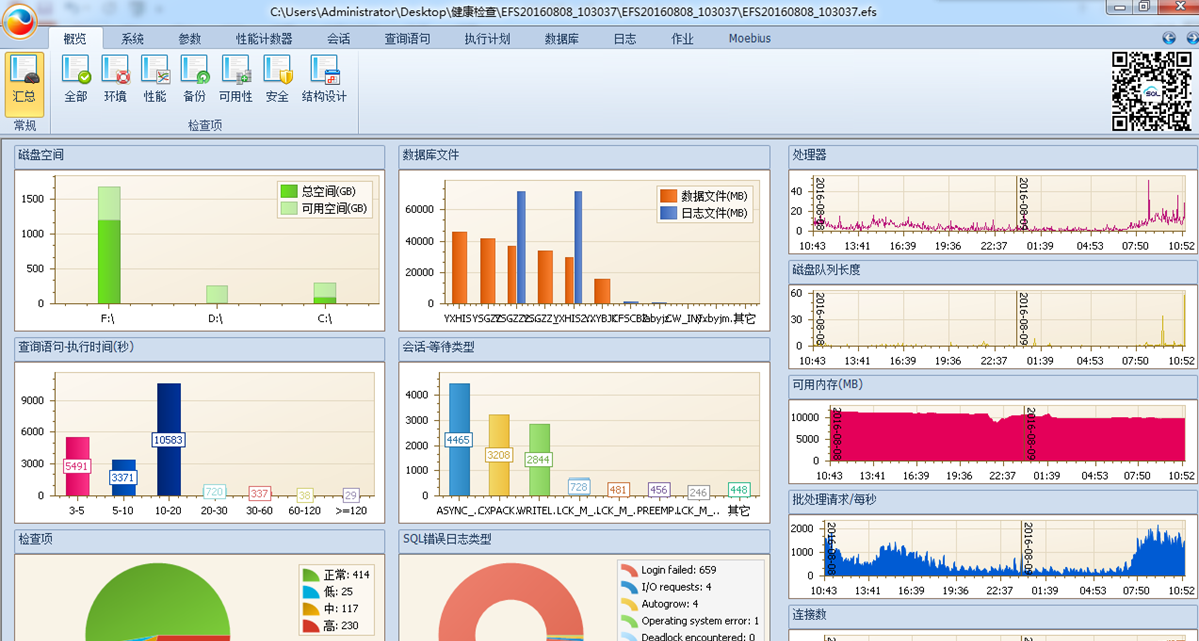
Task: Switch to the 概览 tab
Action: point(75,38)
